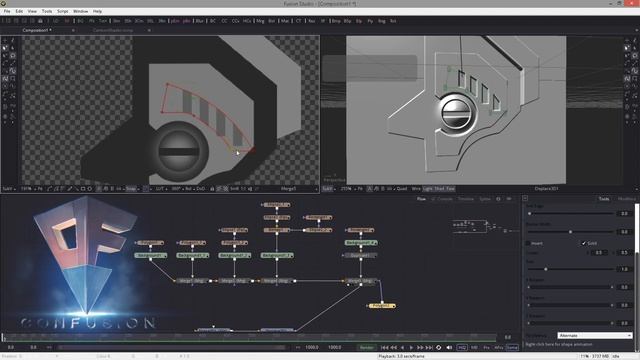The image size is (640, 360).
Task: Toggle Fast mode in 3D viewer
Action: (450, 189)
